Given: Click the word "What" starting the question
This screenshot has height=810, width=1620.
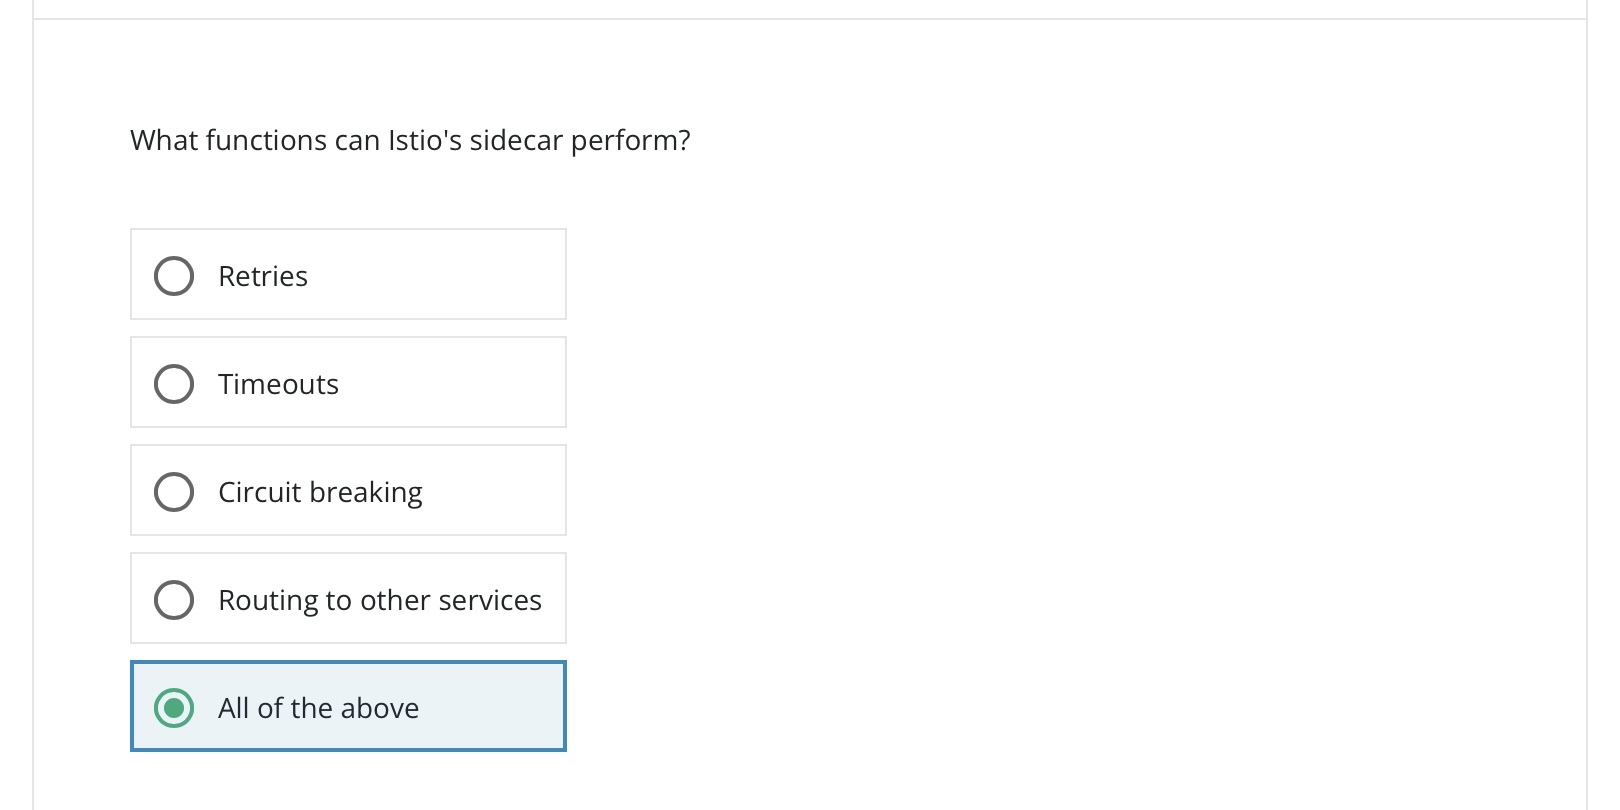Looking at the screenshot, I should (164, 140).
